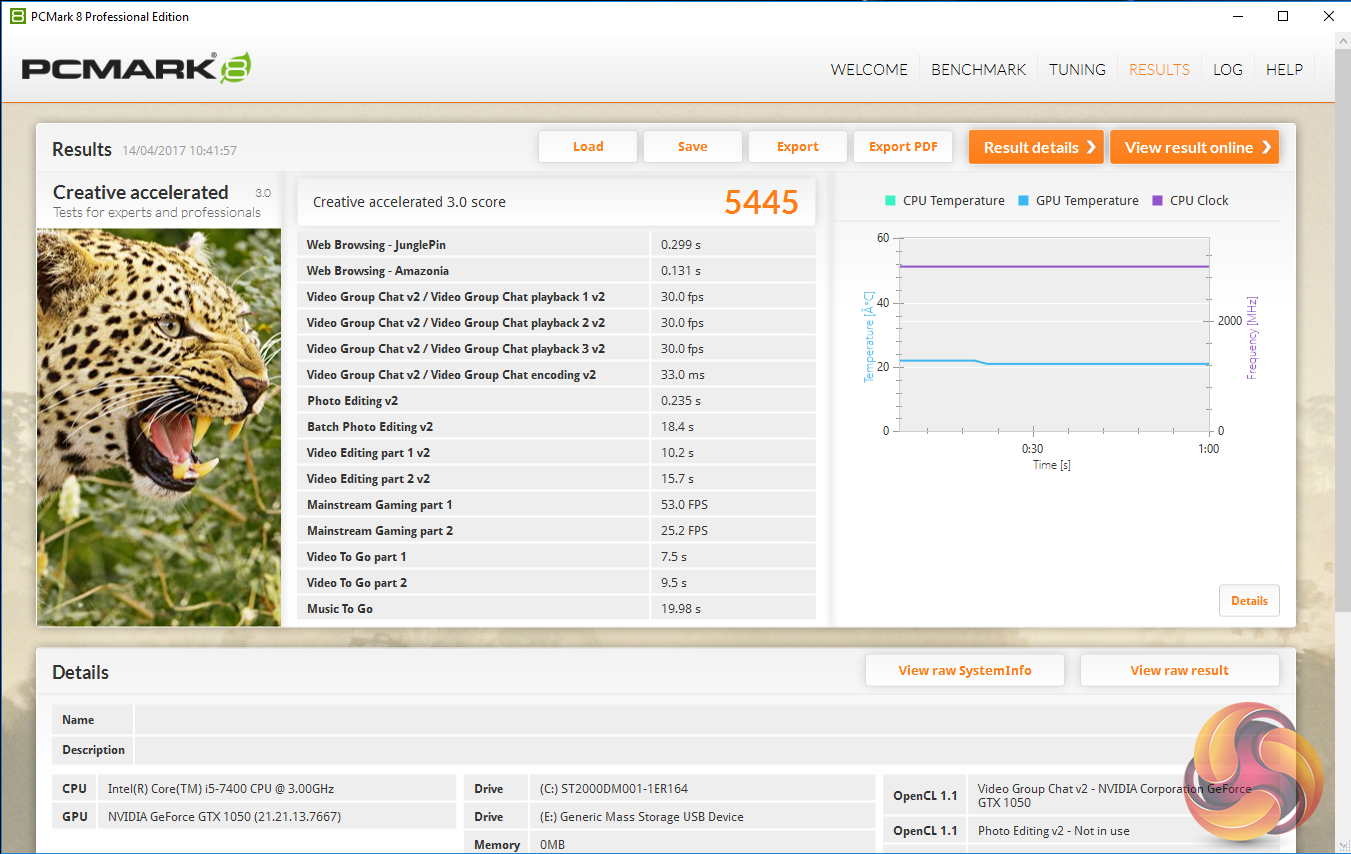Open View result online
Viewport: 1351px width, 854px height.
click(x=1194, y=147)
